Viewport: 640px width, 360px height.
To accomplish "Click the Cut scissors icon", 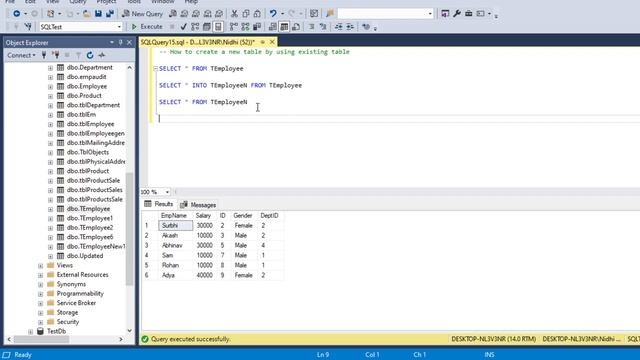I will pyautogui.click(x=234, y=14).
